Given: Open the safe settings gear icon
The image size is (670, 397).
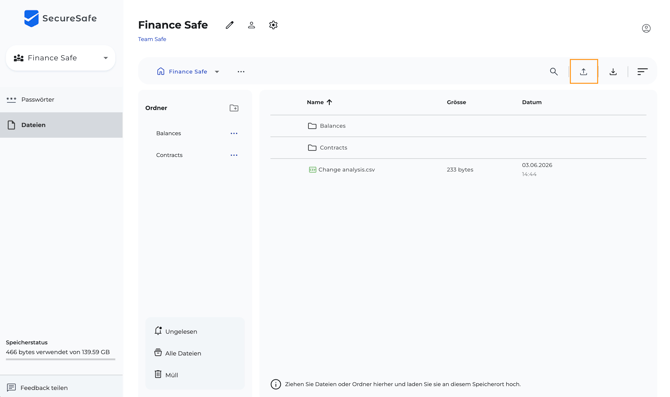Looking at the screenshot, I should click(273, 25).
